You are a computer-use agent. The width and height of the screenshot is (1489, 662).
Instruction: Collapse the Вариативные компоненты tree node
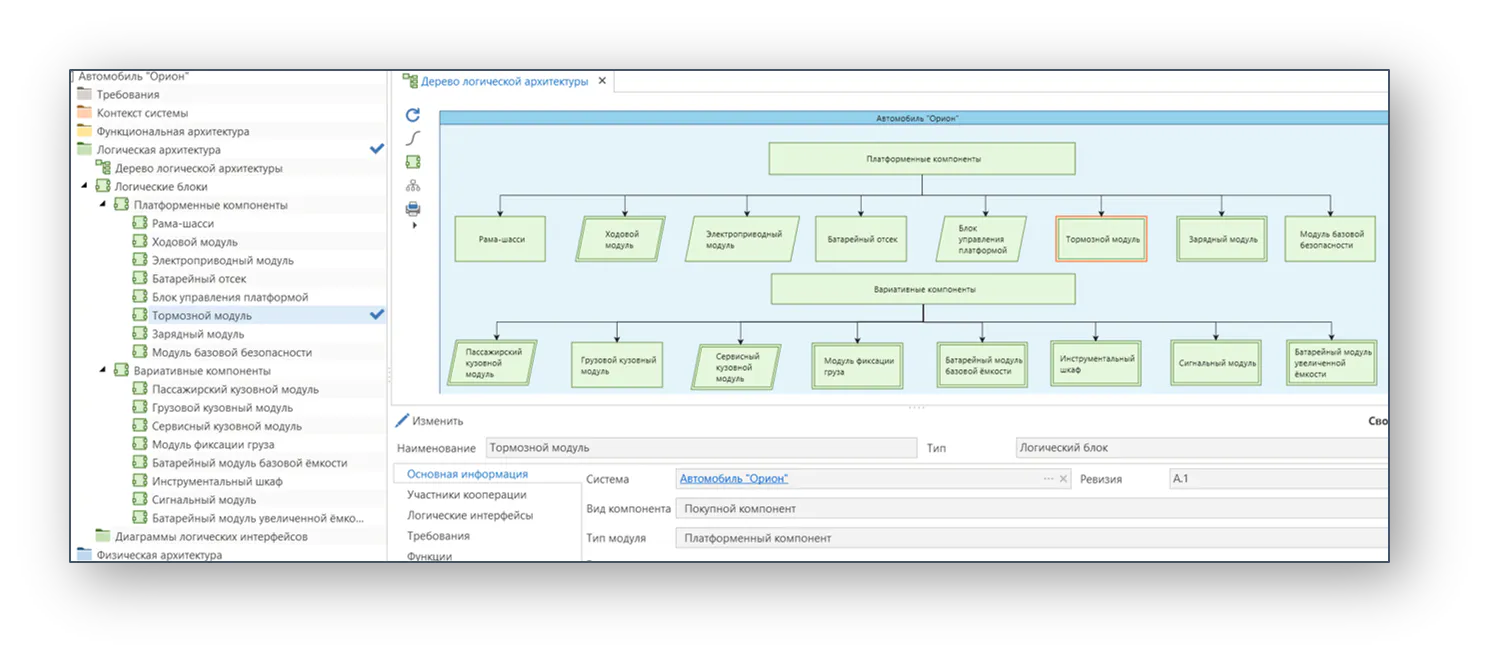[x=102, y=370]
